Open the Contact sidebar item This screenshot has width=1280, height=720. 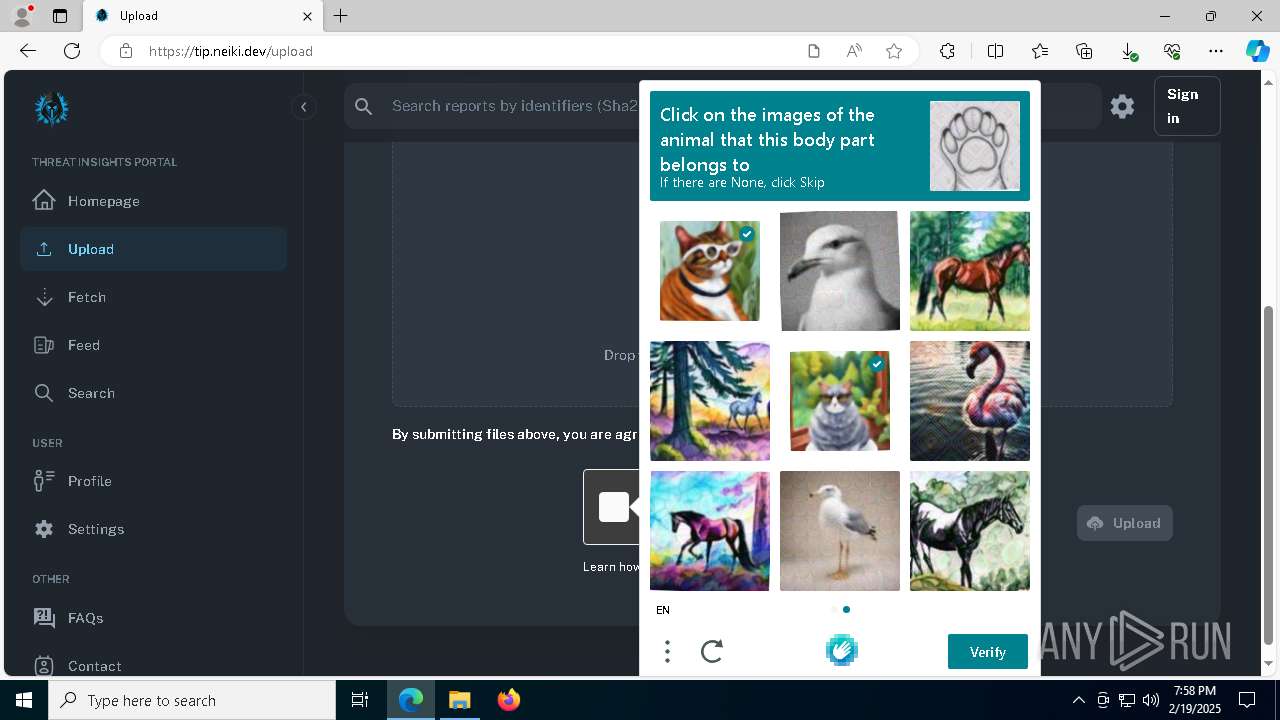153,666
